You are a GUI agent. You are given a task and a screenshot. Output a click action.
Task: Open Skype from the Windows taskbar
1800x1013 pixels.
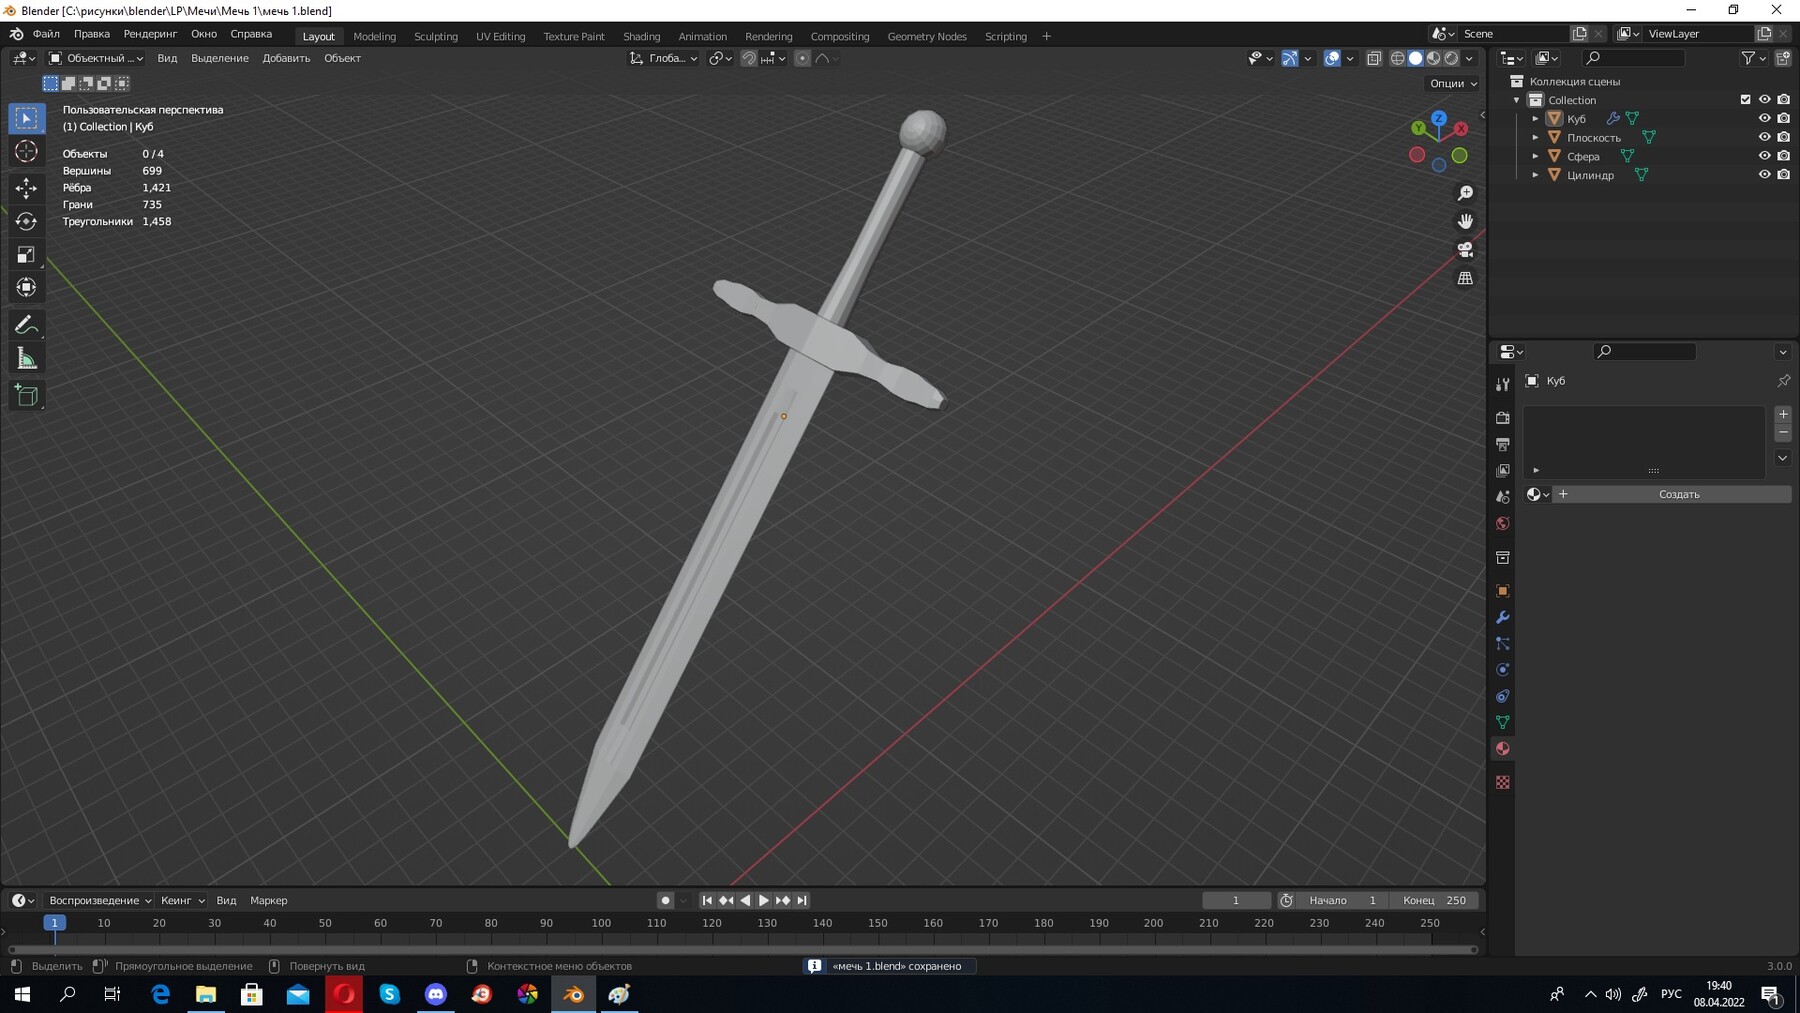coord(389,994)
